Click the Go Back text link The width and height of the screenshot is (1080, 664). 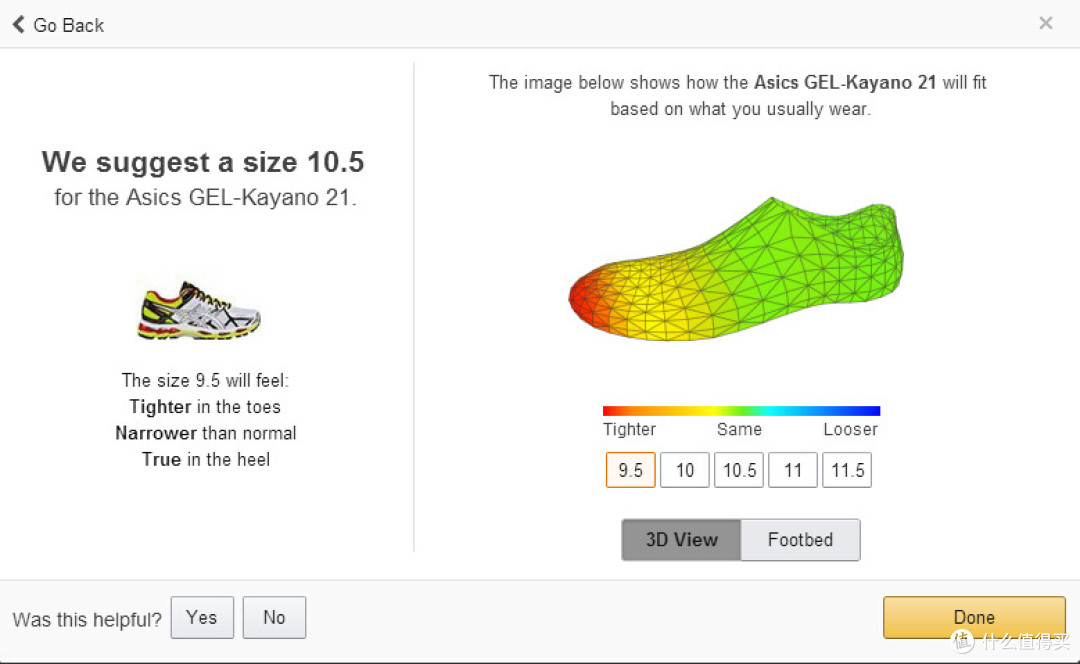click(69, 25)
